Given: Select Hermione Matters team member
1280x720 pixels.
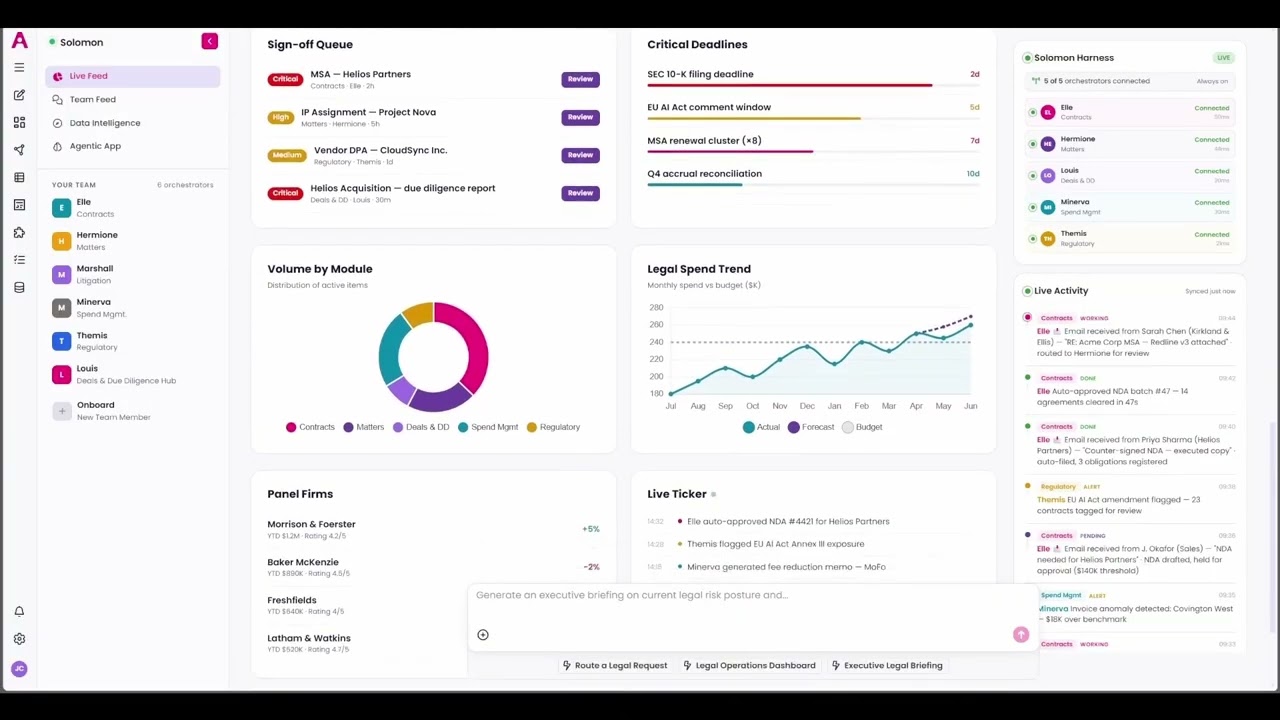Looking at the screenshot, I should [132, 241].
